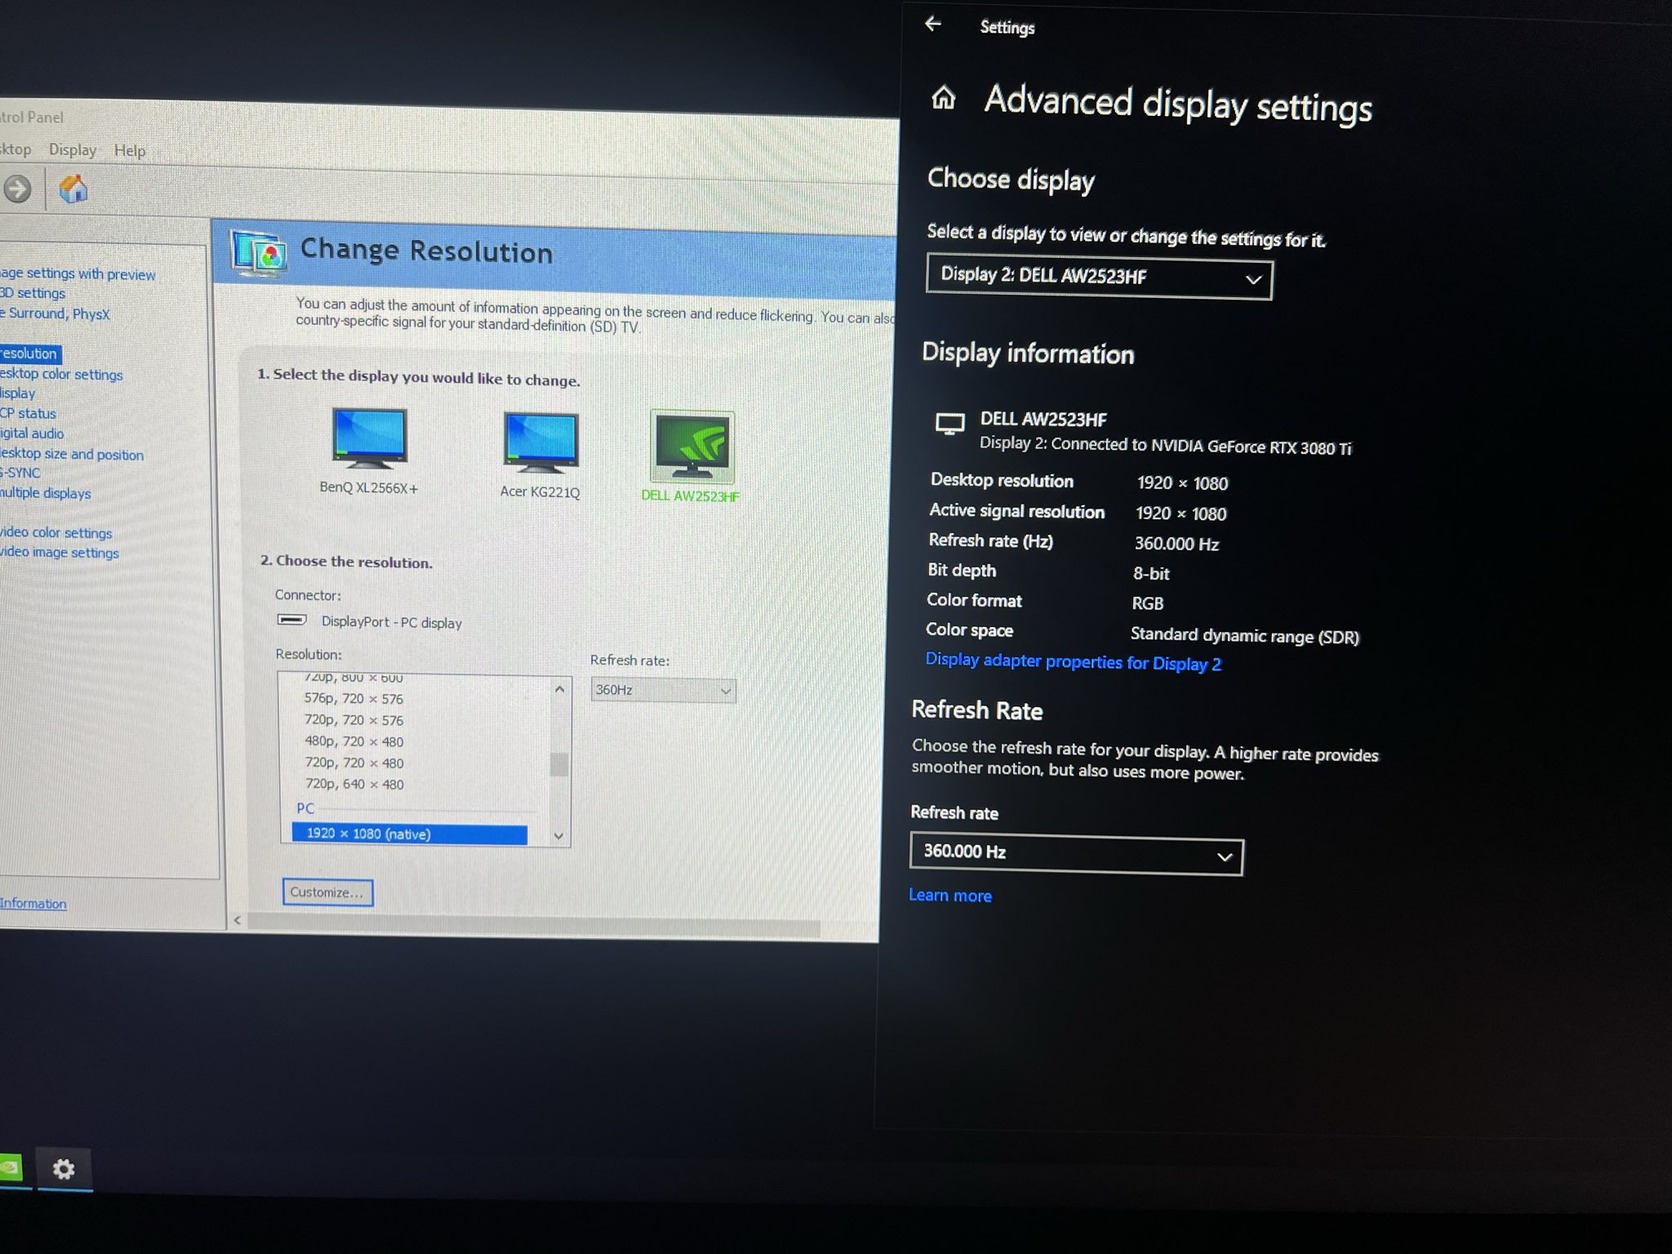Click the Learn more link
This screenshot has height=1254, width=1672.
[950, 895]
